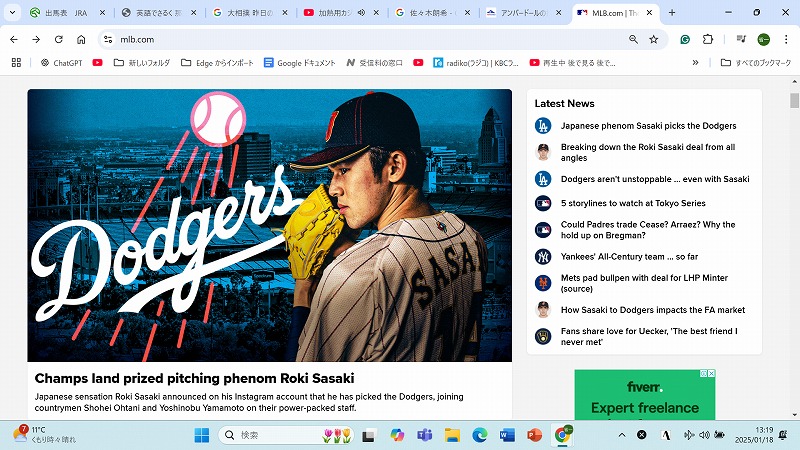
Task: Open 'Could Padres trade Cease?' article
Action: click(x=648, y=230)
